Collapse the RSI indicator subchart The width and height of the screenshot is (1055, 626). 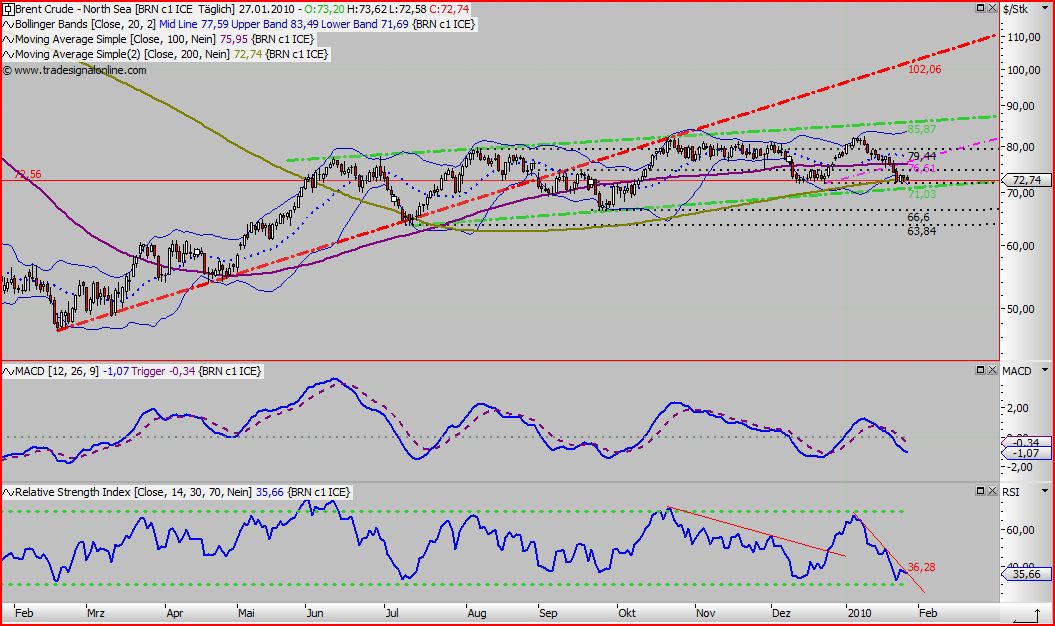(981, 491)
